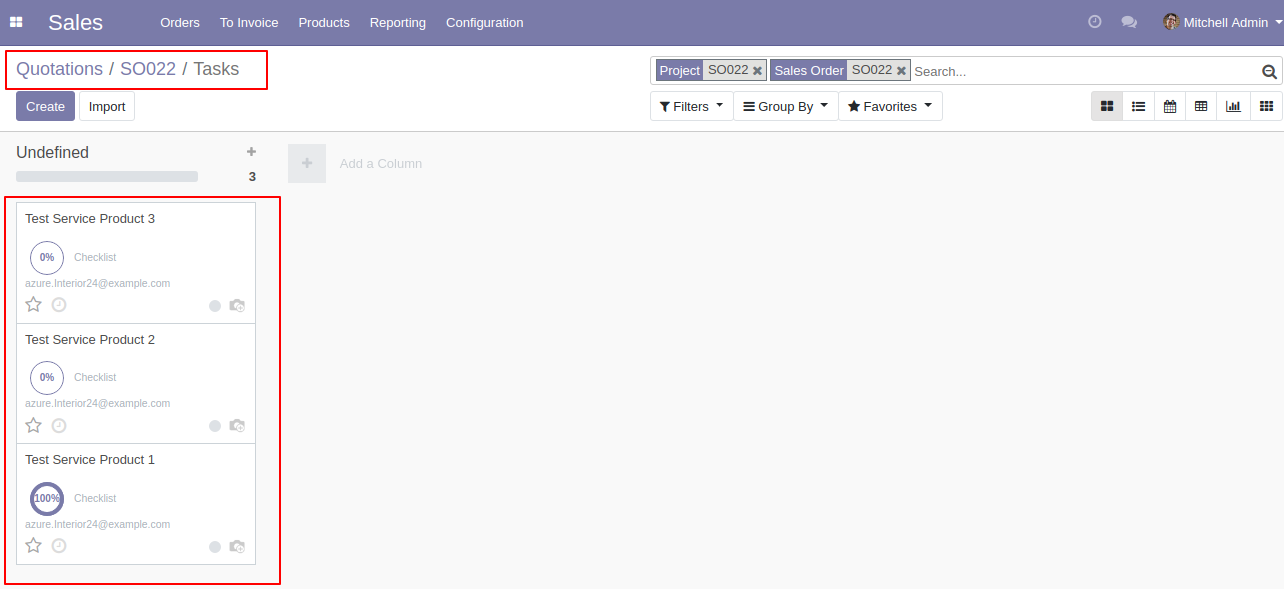Switch to Pivot table view
The width and height of the screenshot is (1284, 589).
coord(1201,106)
